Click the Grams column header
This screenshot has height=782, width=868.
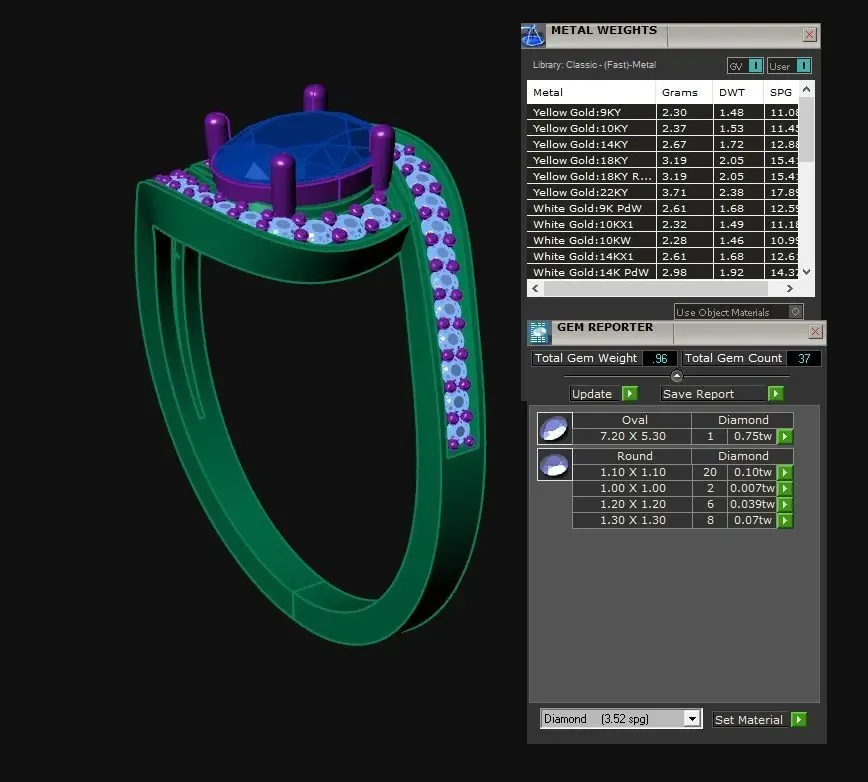point(684,92)
